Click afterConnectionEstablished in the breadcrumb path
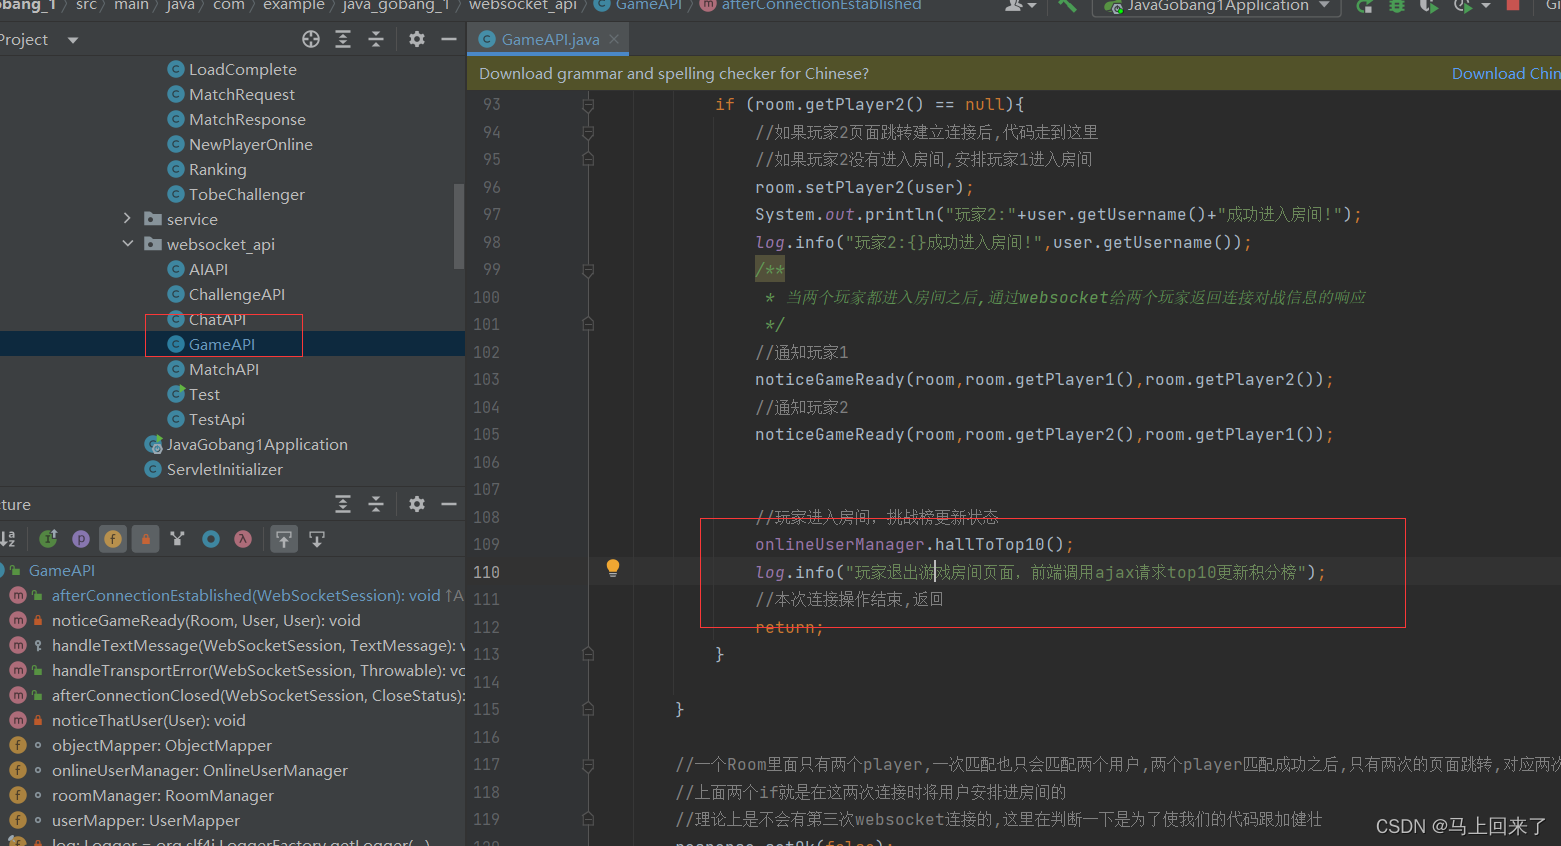This screenshot has height=846, width=1561. pyautogui.click(x=822, y=5)
